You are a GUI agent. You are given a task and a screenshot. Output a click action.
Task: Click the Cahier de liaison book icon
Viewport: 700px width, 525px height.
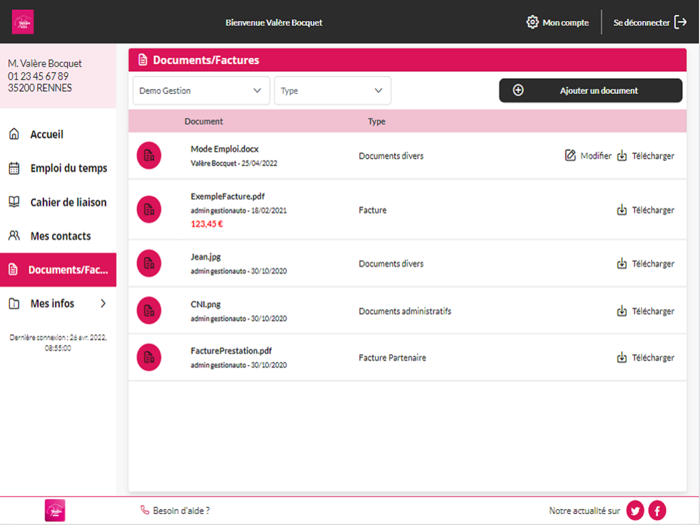click(x=14, y=202)
